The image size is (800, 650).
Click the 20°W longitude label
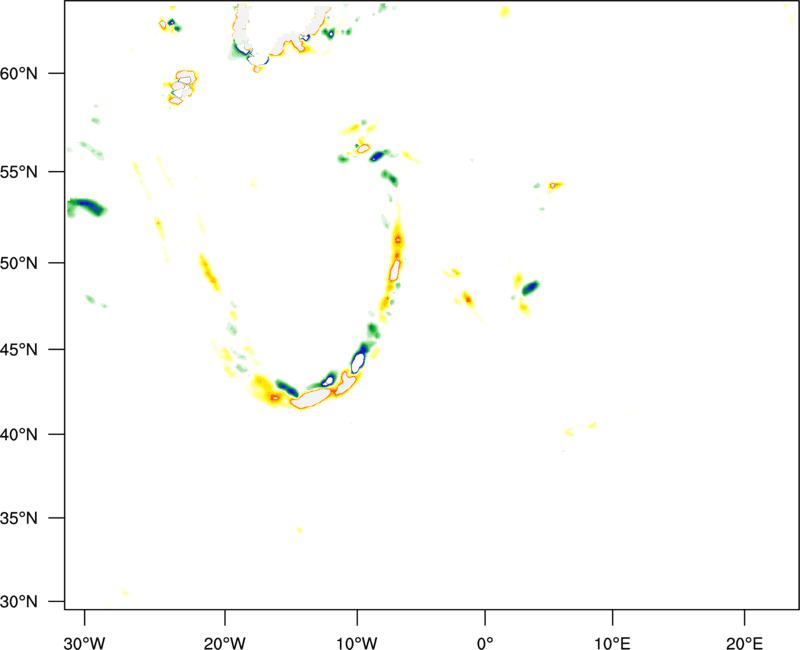[x=224, y=643]
